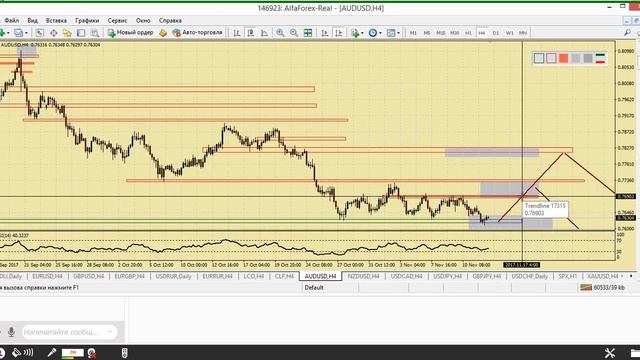Pick the solid orange swatch on chart
The width and height of the screenshot is (640, 360).
(563, 58)
